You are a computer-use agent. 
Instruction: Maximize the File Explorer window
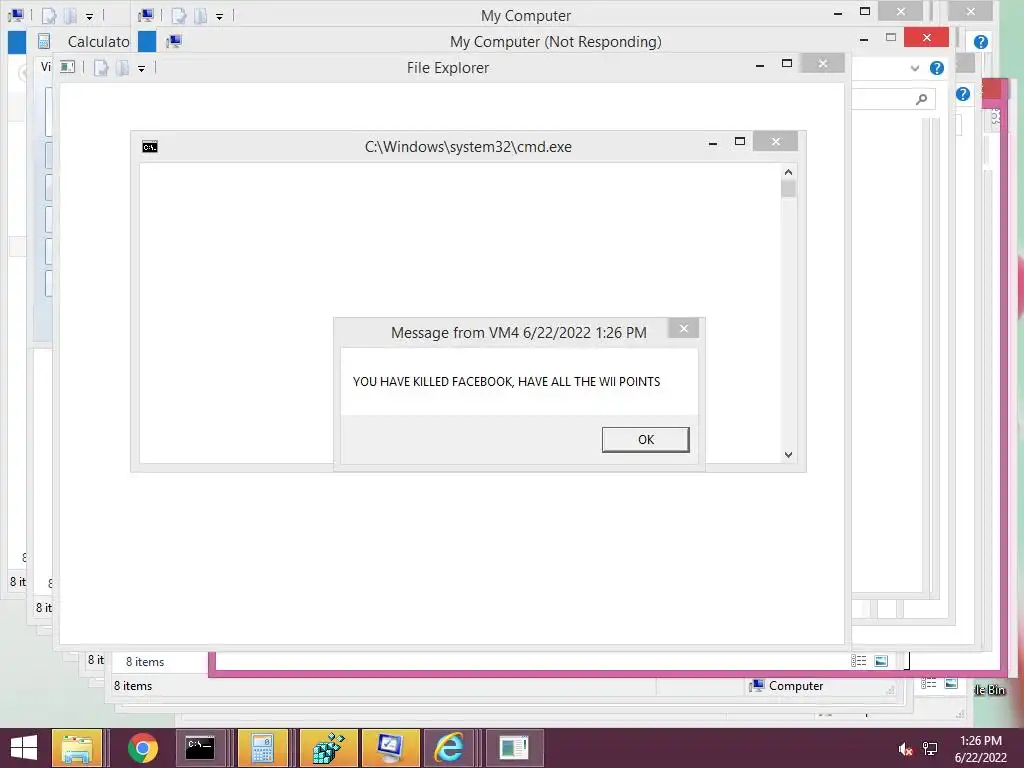tap(787, 63)
